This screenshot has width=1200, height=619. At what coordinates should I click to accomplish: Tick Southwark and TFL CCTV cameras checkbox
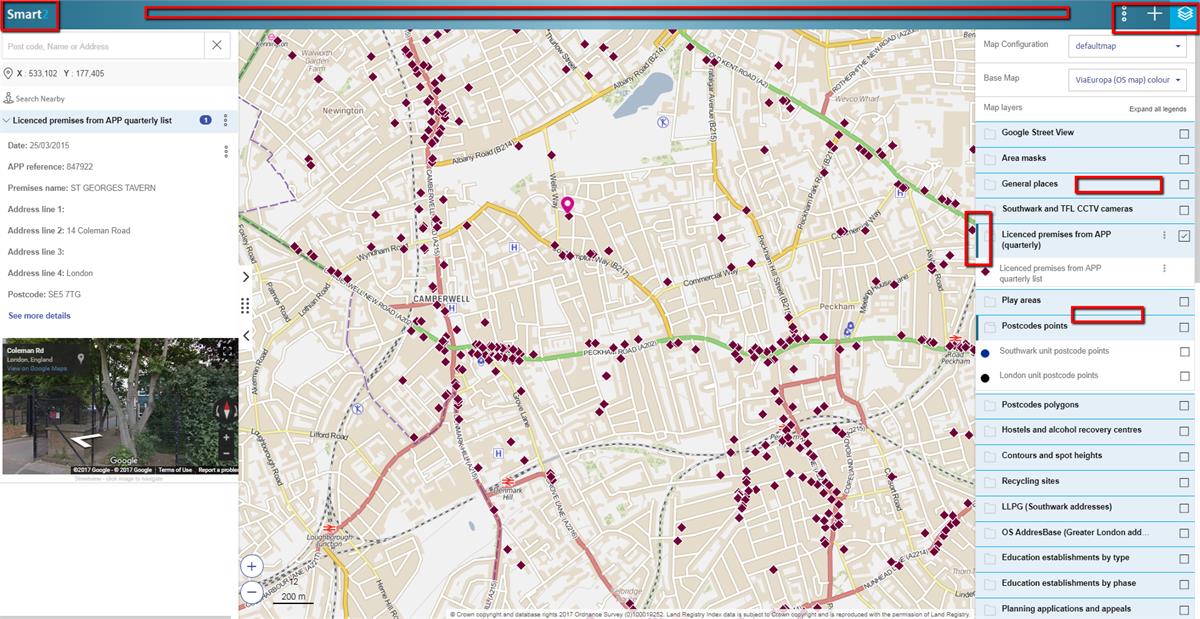click(1184, 210)
